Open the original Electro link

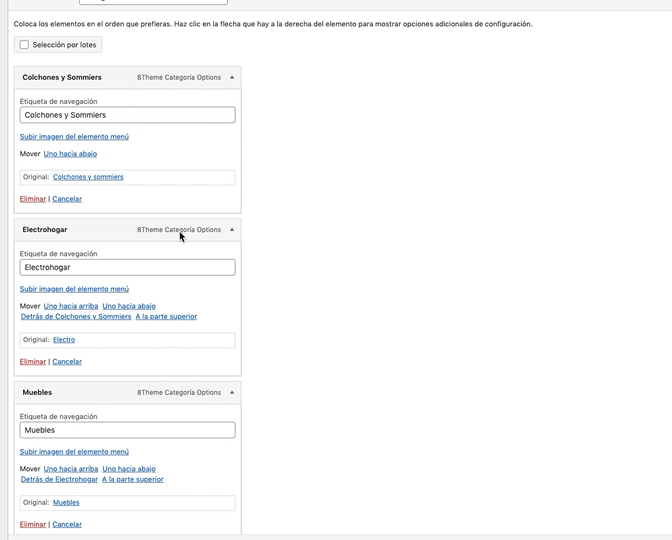(64, 340)
